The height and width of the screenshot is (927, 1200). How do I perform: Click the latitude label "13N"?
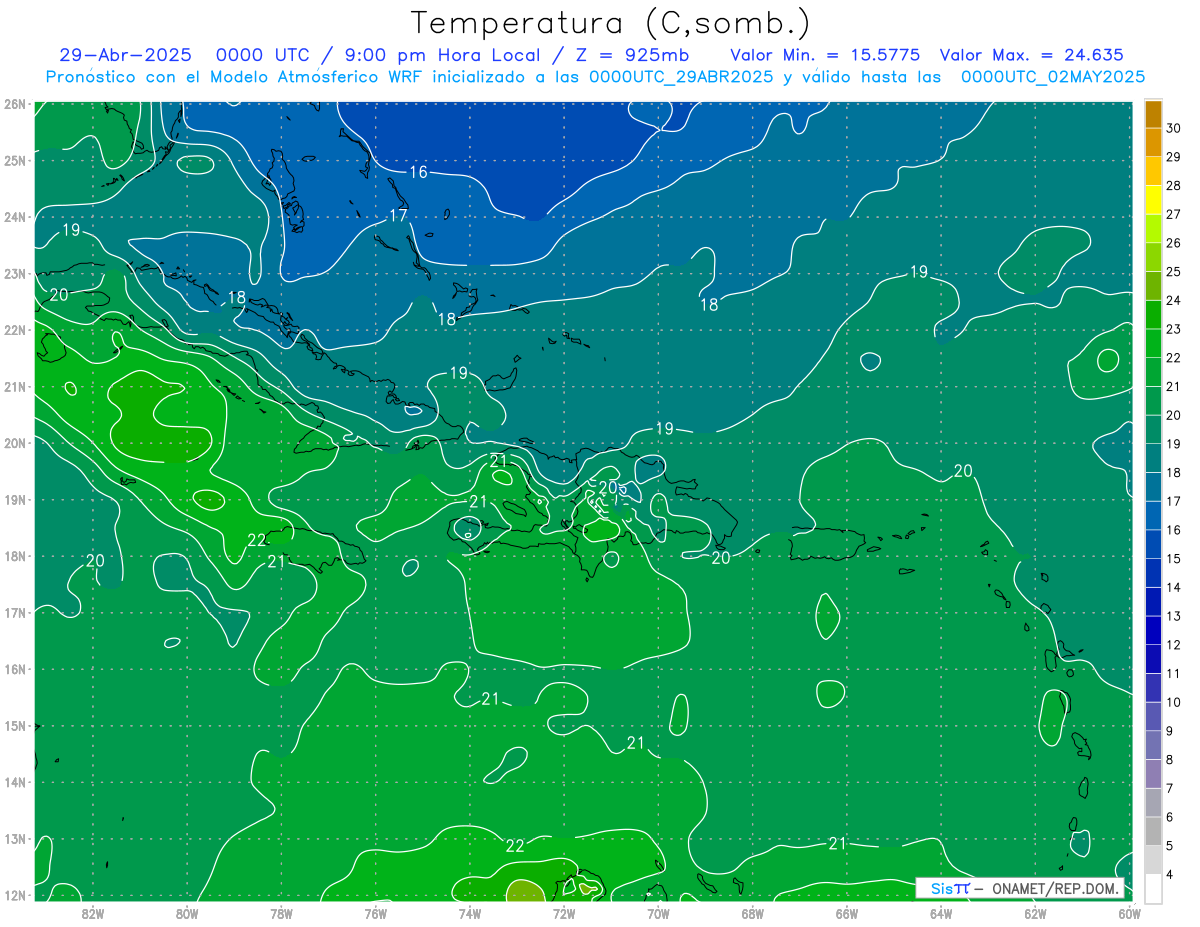click(14, 838)
